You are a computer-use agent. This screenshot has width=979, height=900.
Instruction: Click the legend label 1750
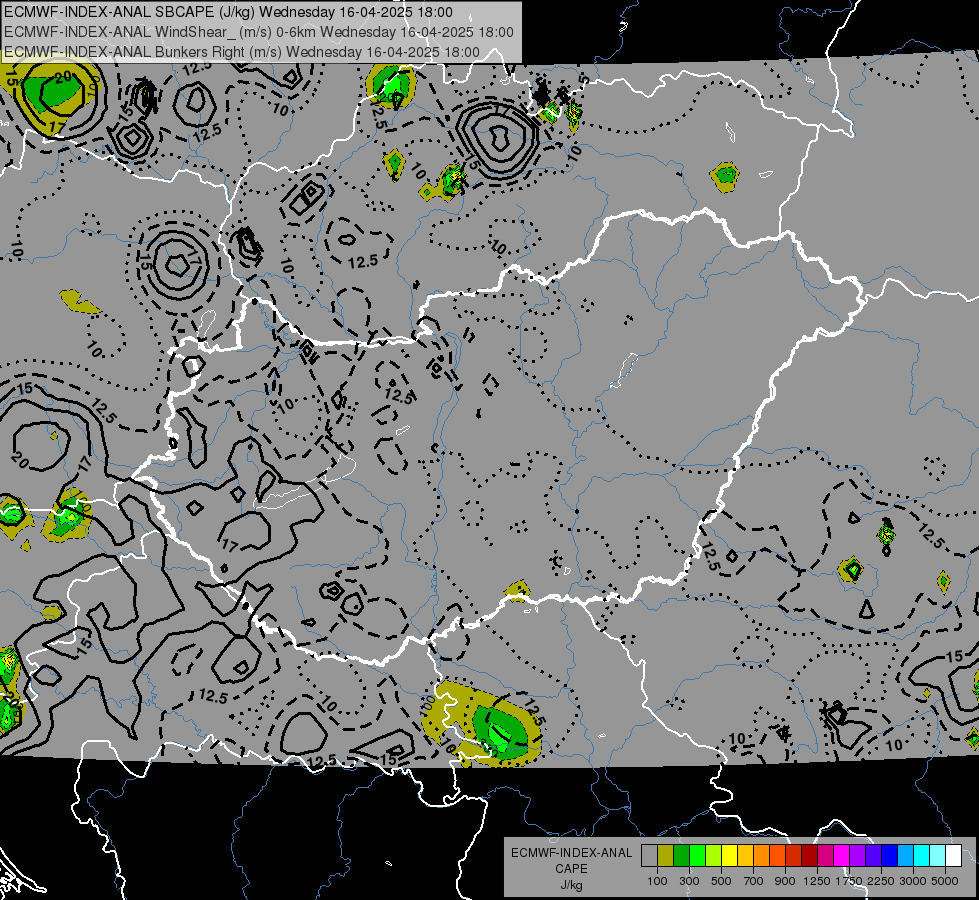849,881
